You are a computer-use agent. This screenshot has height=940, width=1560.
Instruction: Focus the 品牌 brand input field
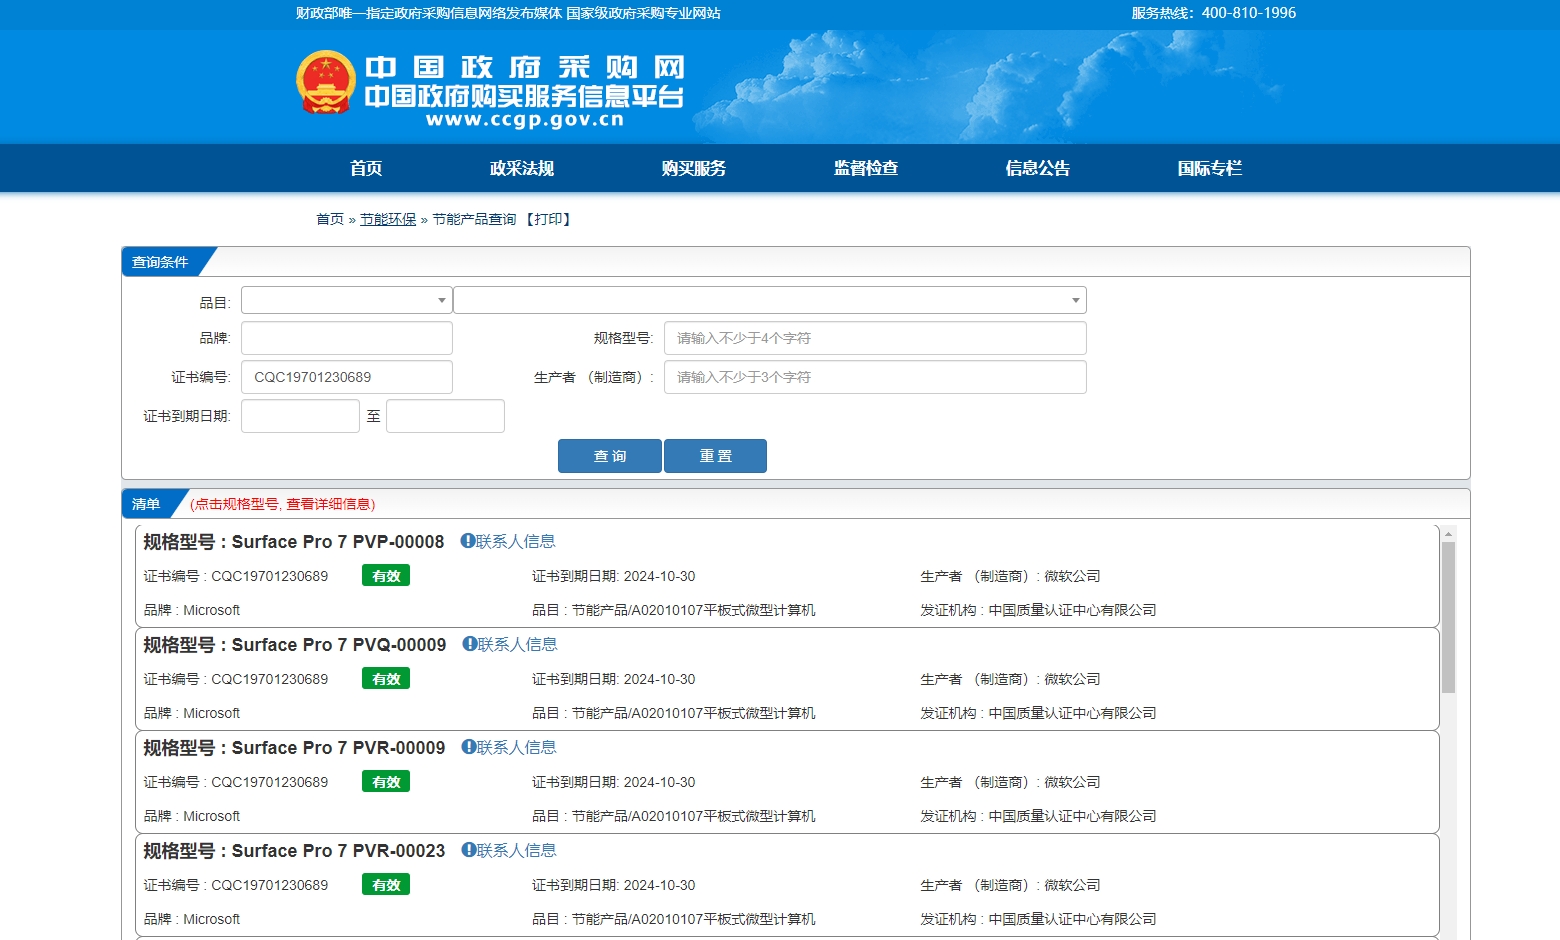(x=346, y=338)
